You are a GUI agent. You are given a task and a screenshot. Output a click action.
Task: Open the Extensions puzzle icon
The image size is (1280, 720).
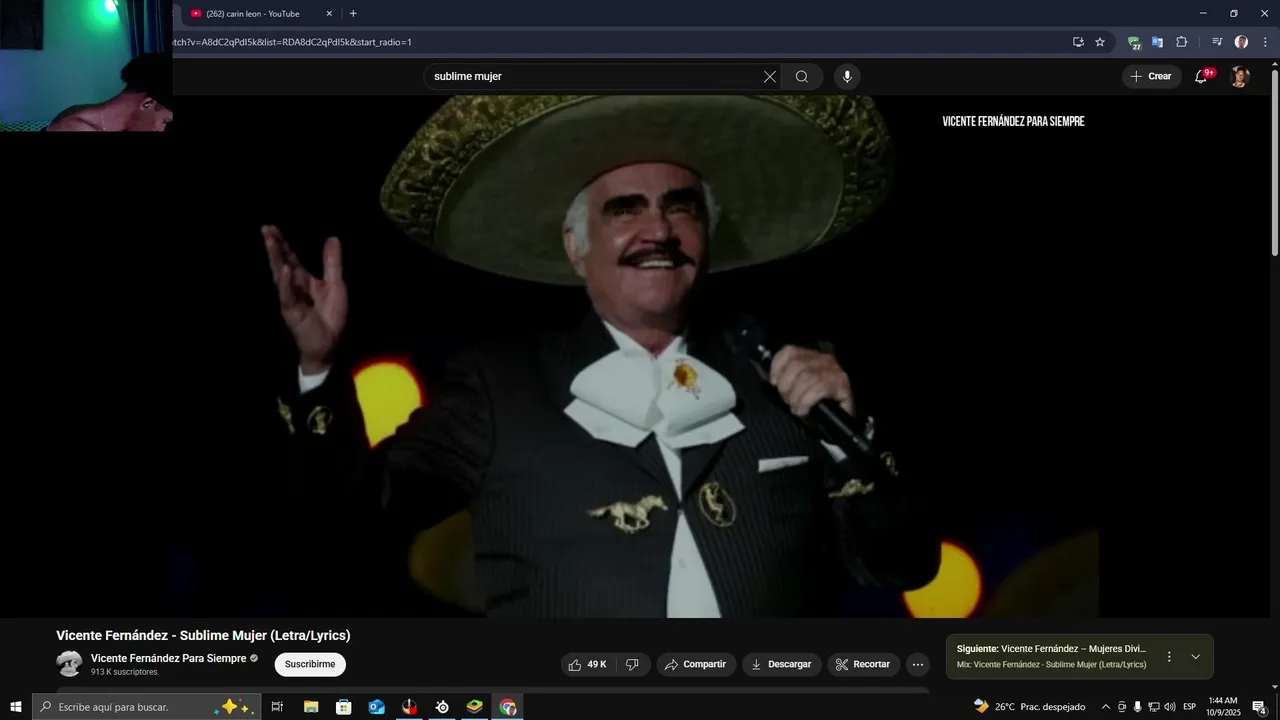[x=1181, y=42]
